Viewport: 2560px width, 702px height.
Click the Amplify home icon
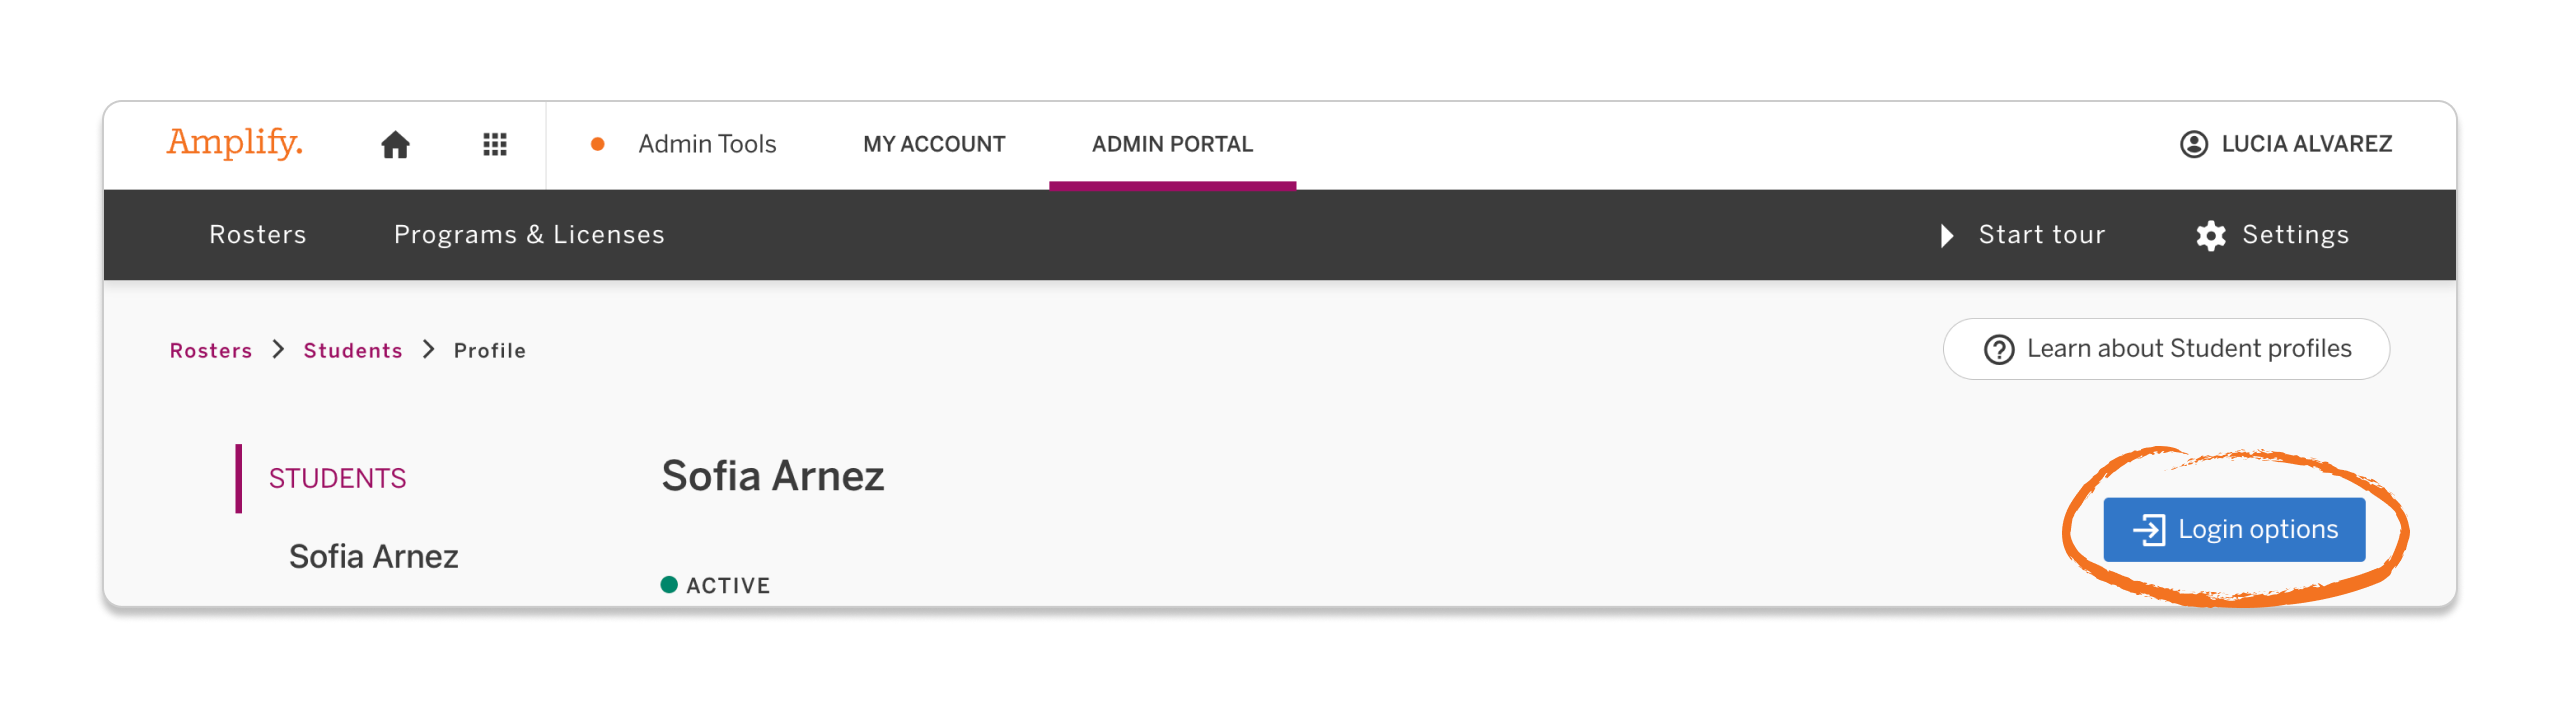click(395, 144)
